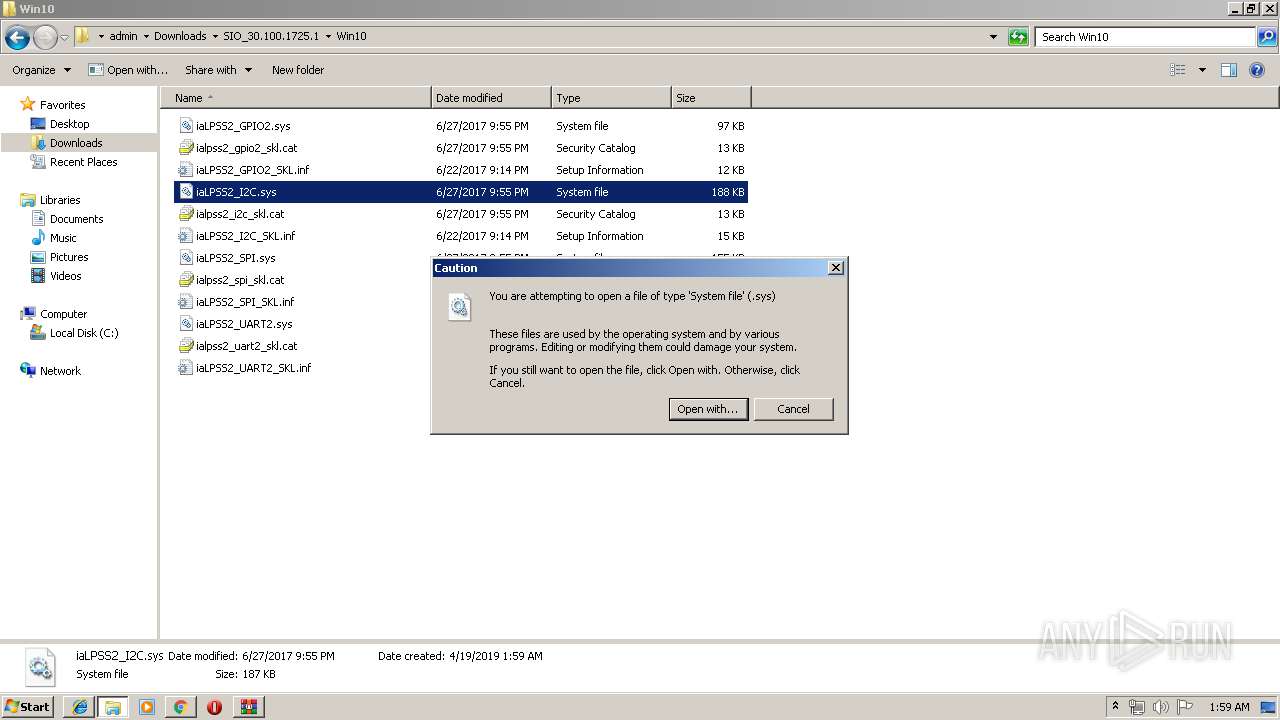Viewport: 1280px width, 720px height.
Task: Click the Back navigation arrow
Action: tap(17, 38)
